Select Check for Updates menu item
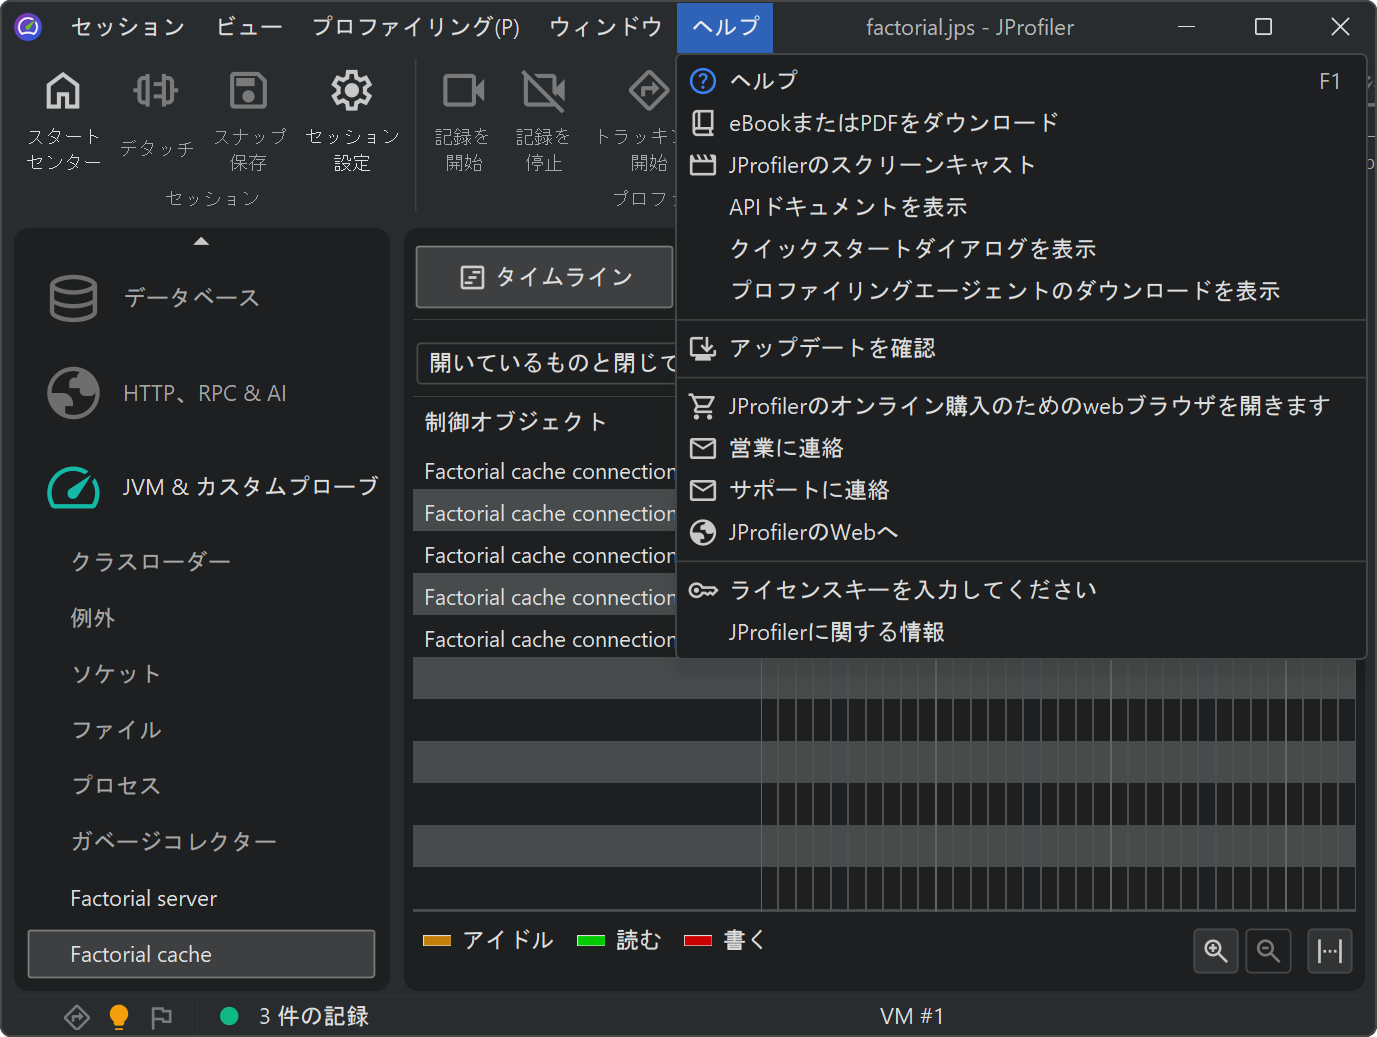 (x=832, y=348)
